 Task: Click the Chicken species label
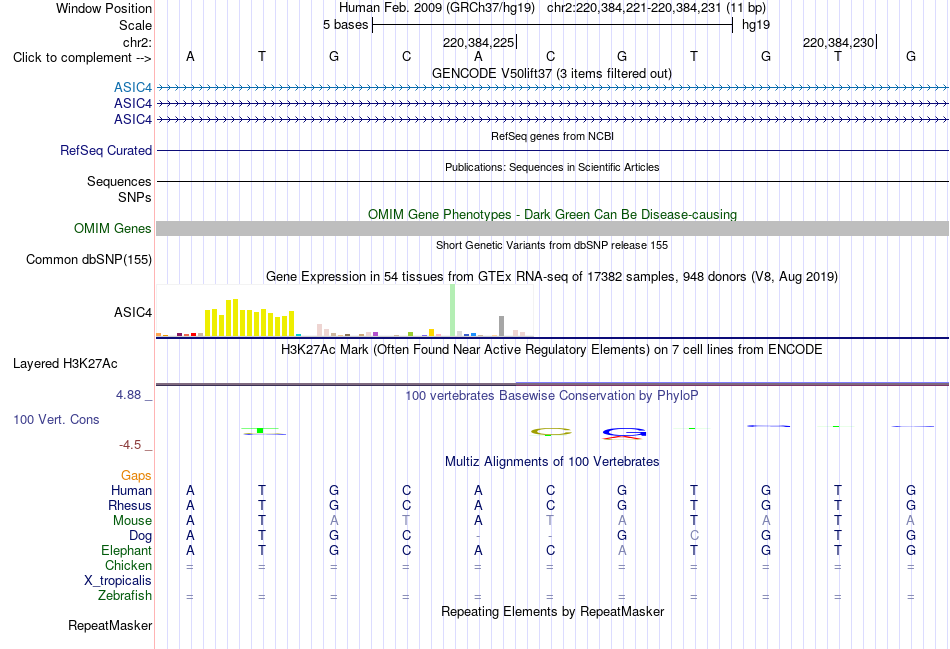pyautogui.click(x=128, y=565)
